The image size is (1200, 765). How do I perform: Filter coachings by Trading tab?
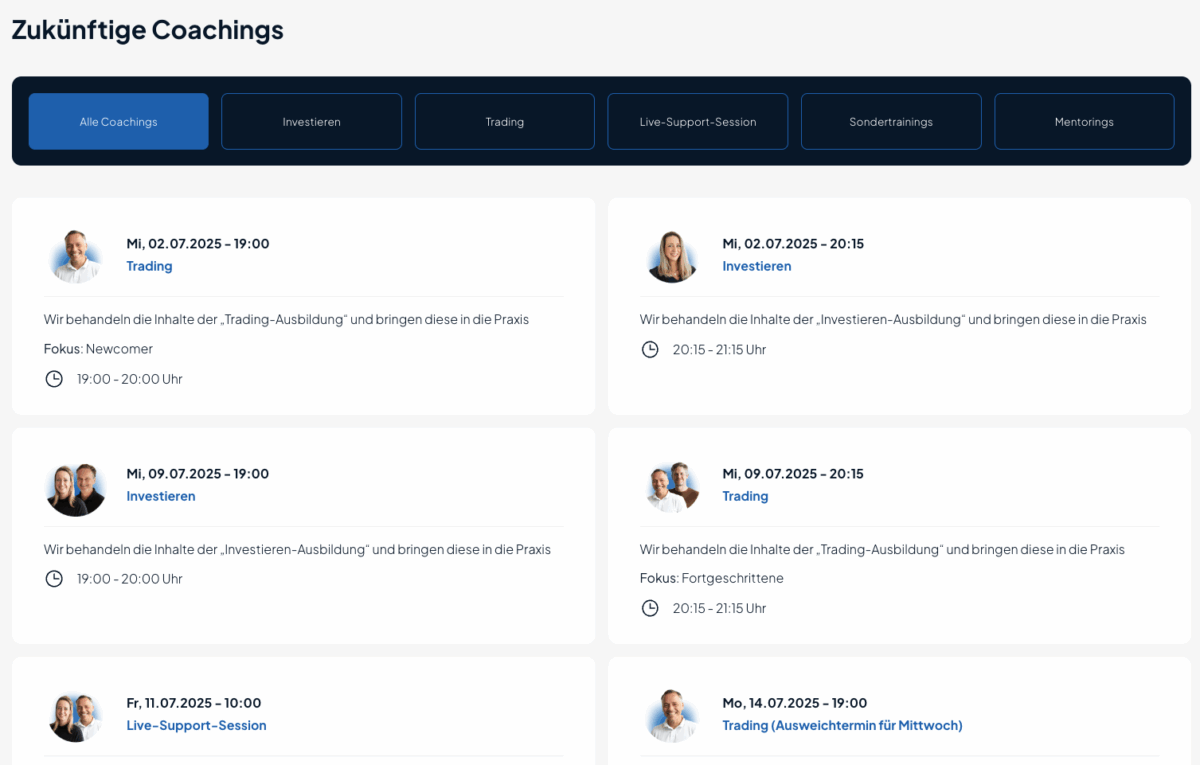point(505,122)
